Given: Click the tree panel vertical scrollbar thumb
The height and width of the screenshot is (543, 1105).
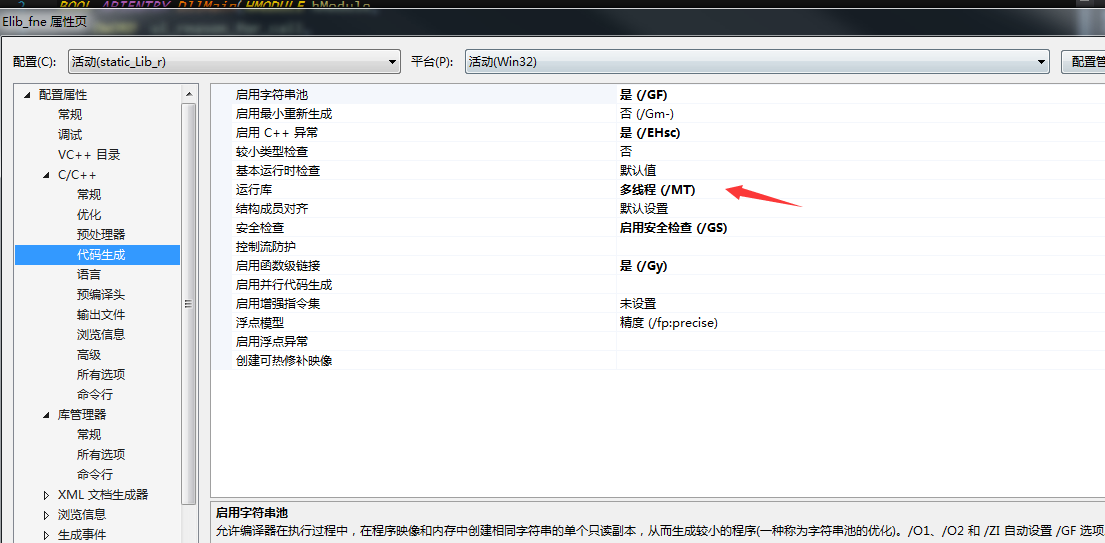Looking at the screenshot, I should pyautogui.click(x=188, y=303).
